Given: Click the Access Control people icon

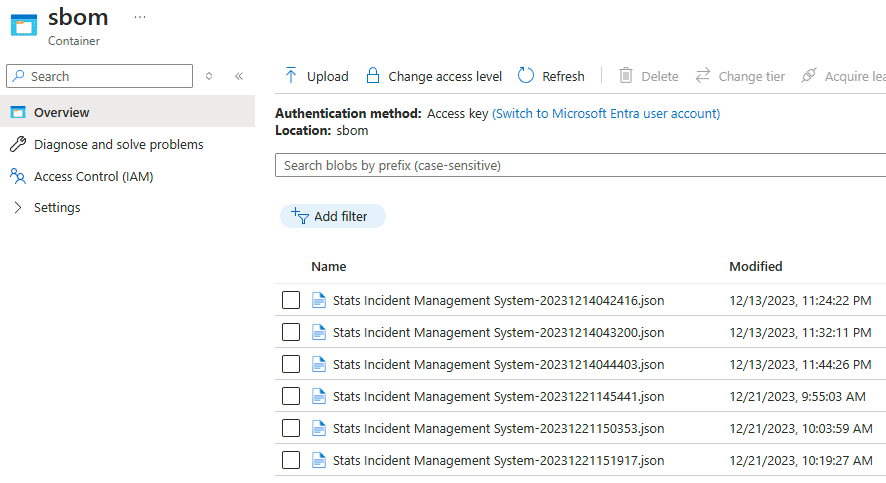Looking at the screenshot, I should (18, 176).
